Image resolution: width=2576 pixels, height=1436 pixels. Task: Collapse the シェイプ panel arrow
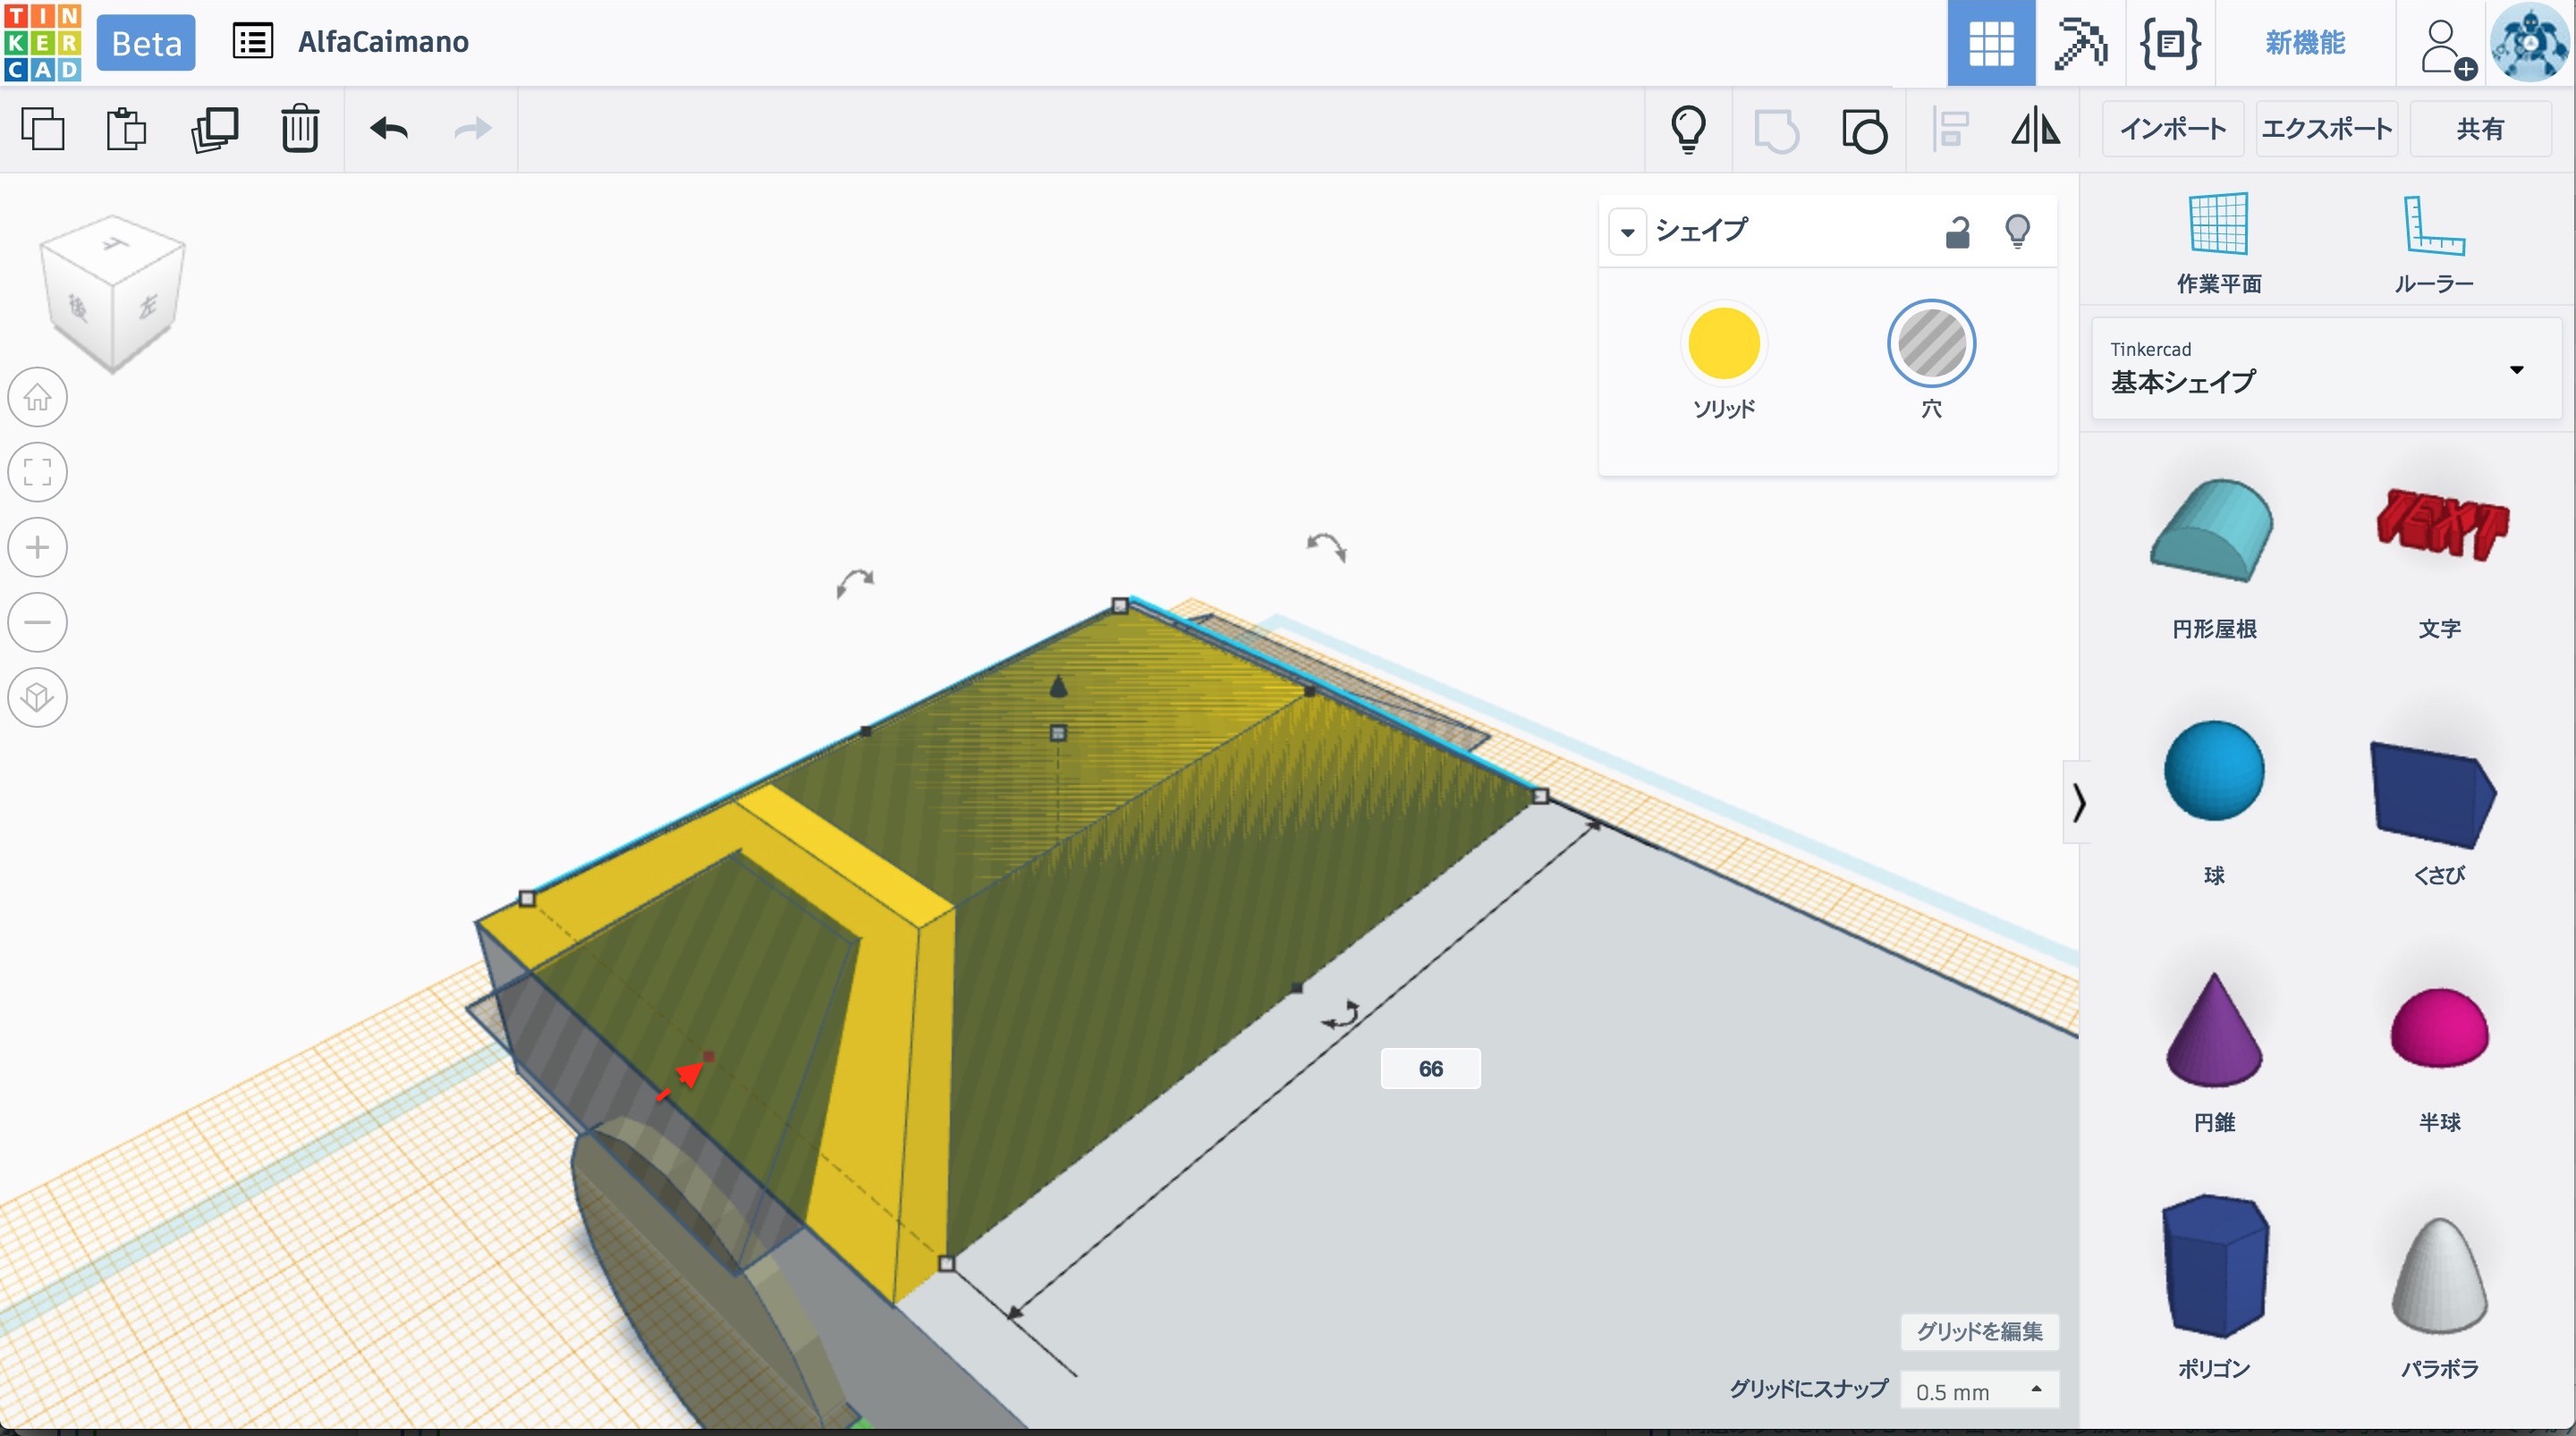[x=1628, y=232]
